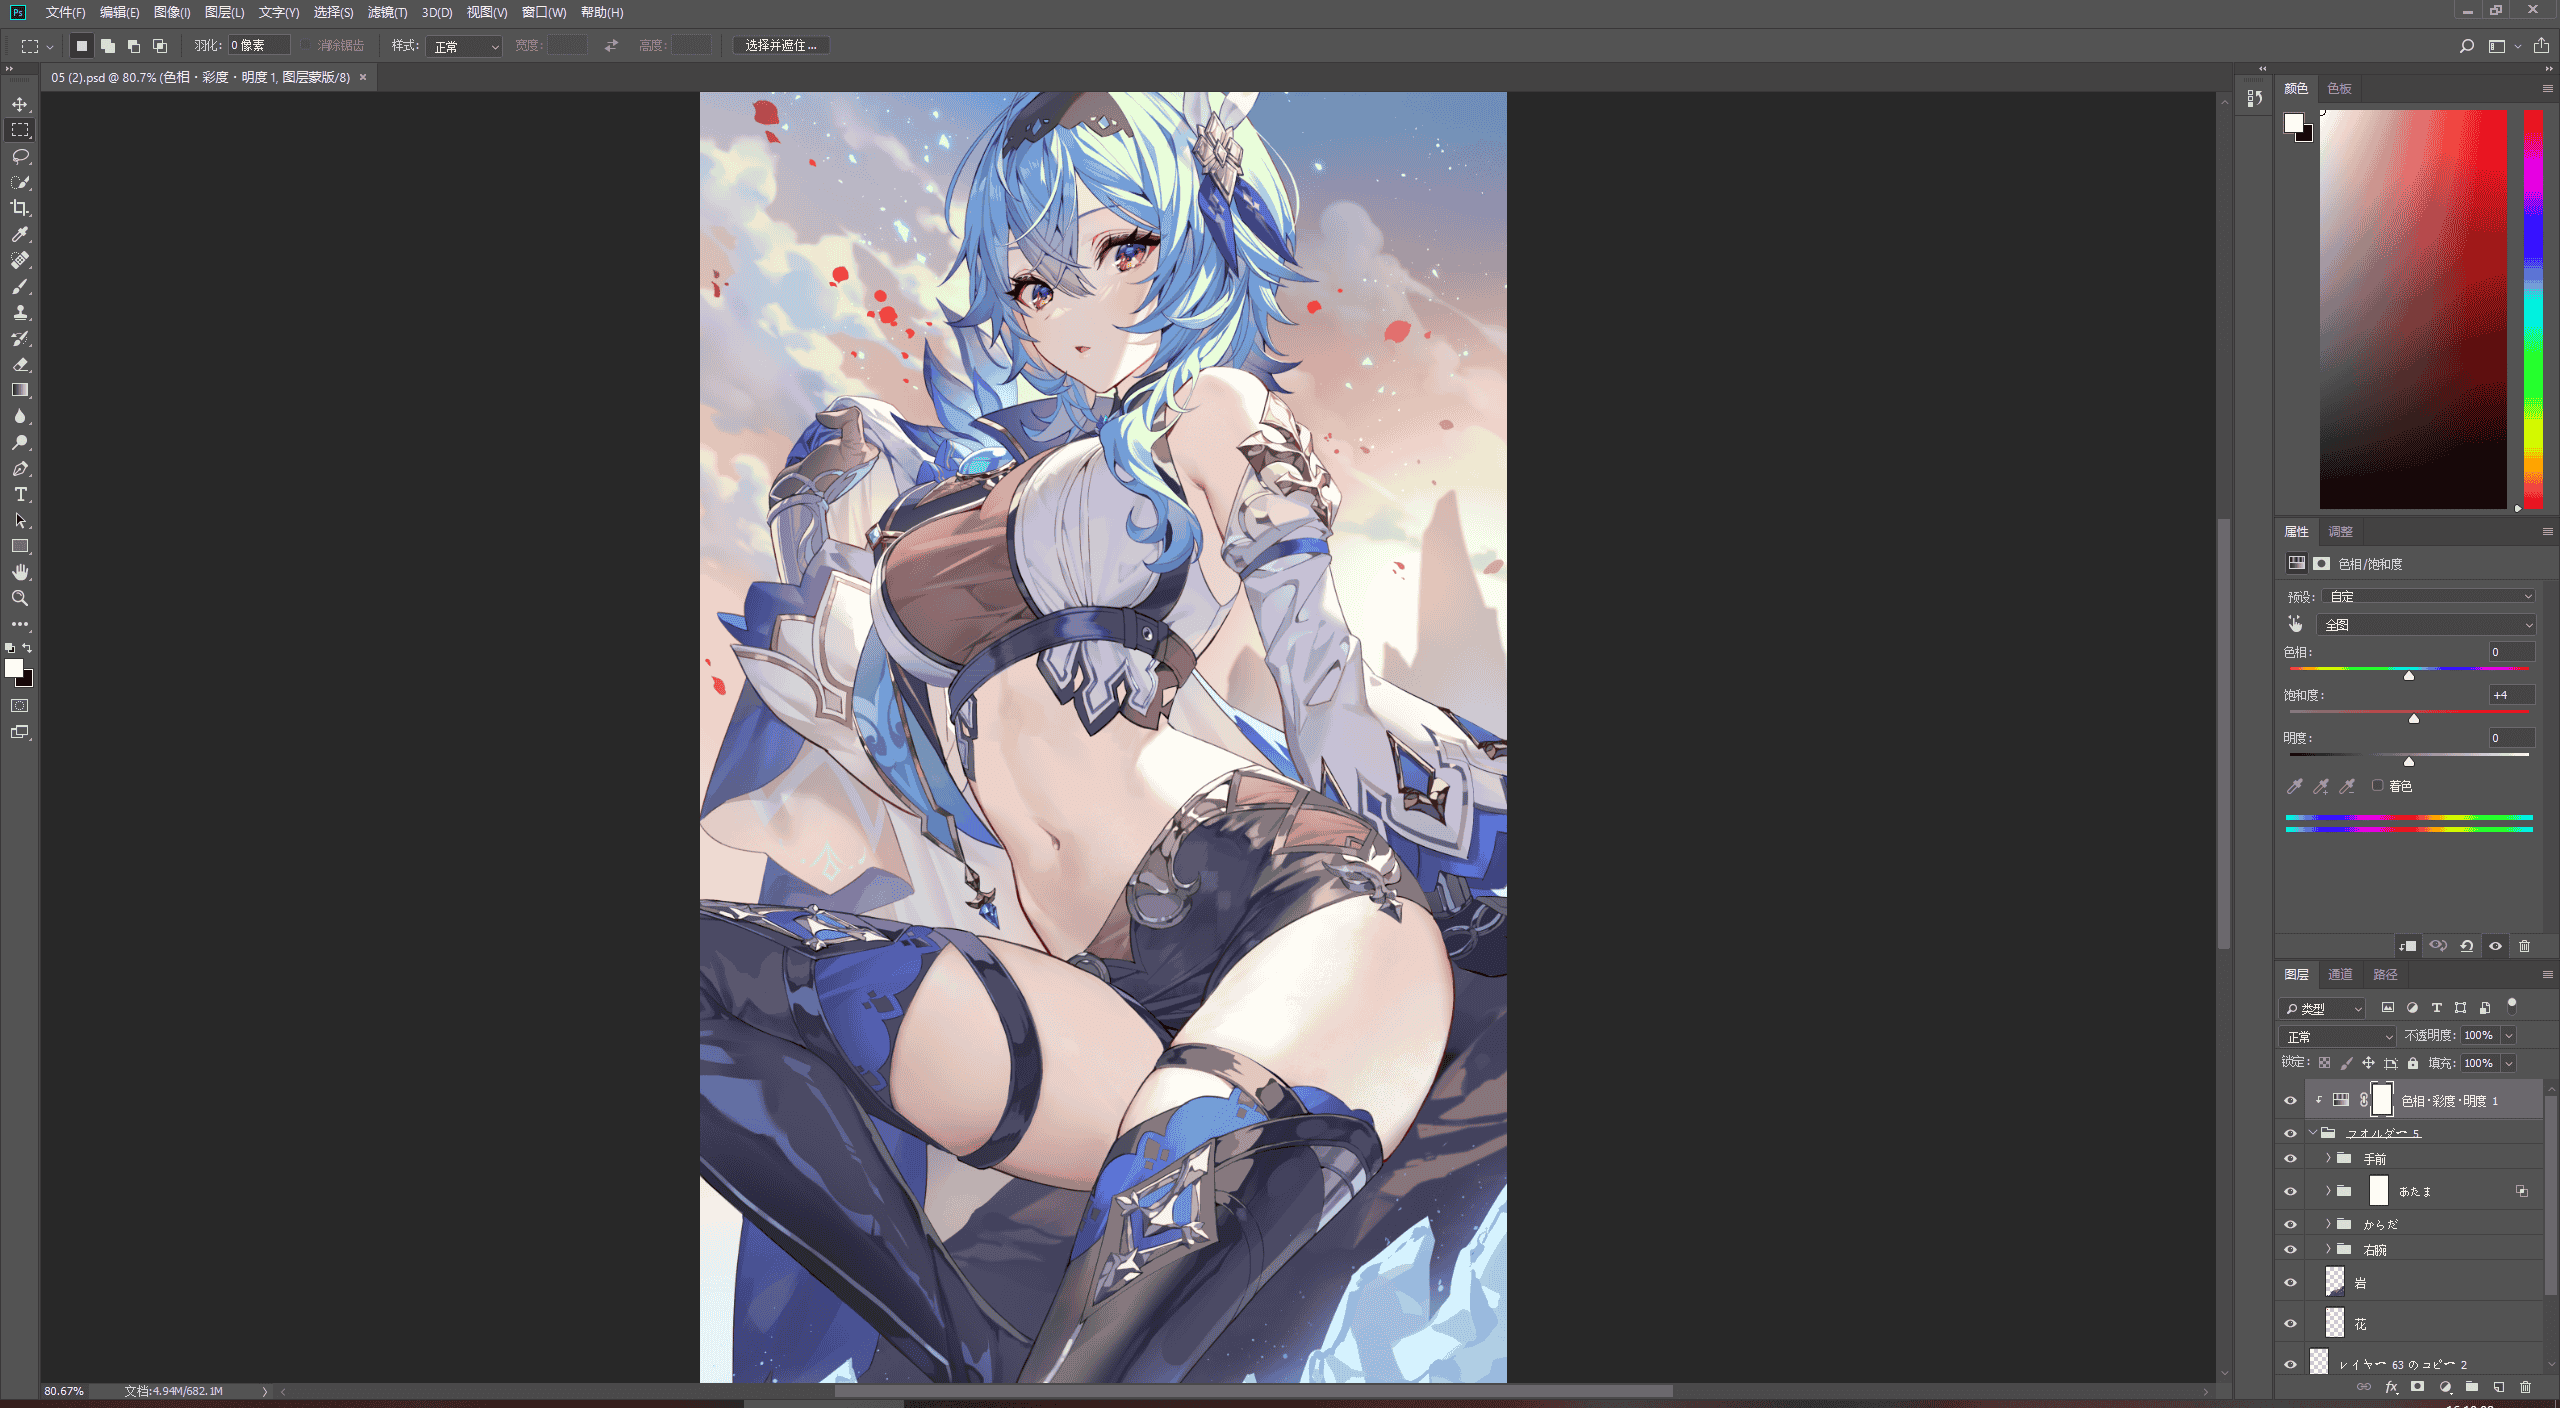The image size is (2560, 1408).
Task: Open the 滤镜 menu
Action: point(387,13)
